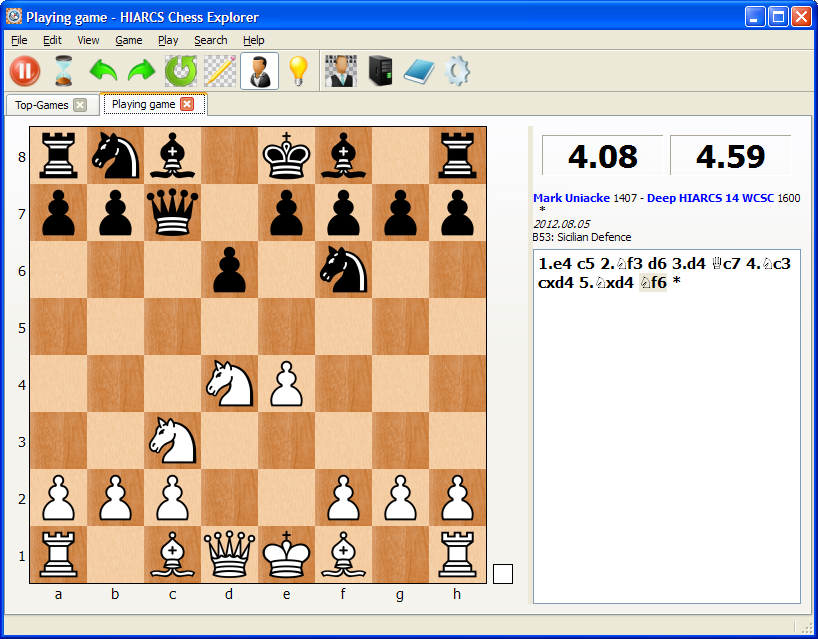This screenshot has width=818, height=639.
Task: Open the black computer tower icon
Action: tap(380, 71)
